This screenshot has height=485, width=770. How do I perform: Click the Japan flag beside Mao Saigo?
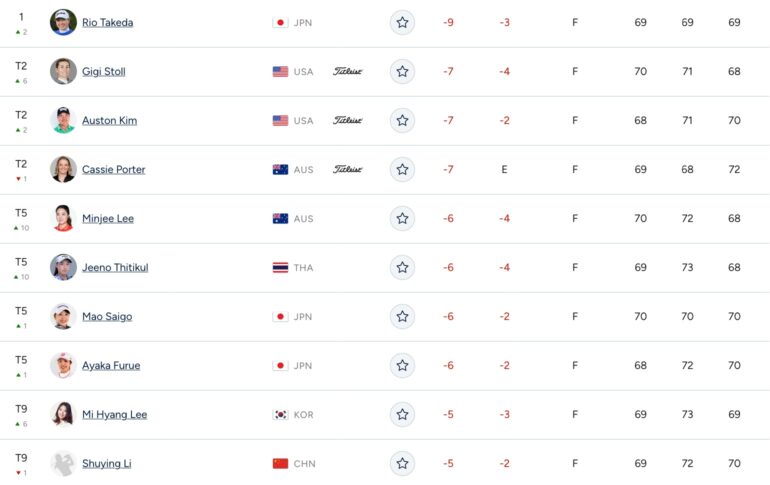coord(280,317)
